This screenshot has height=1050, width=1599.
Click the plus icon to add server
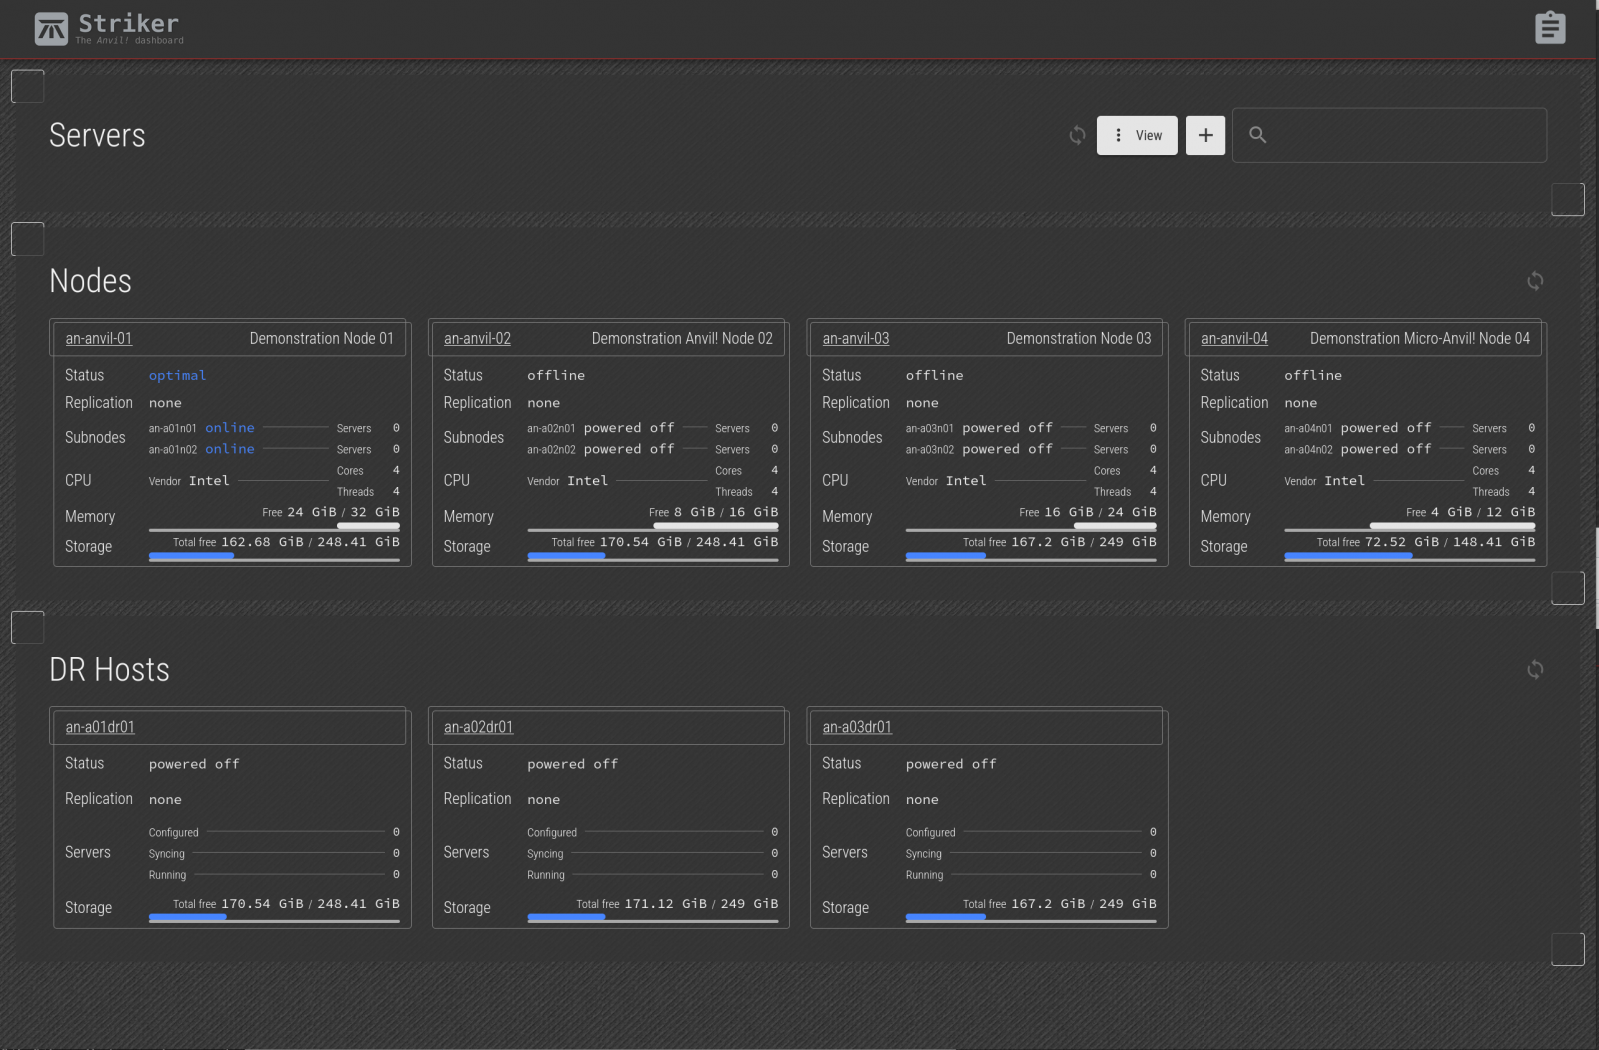point(1205,135)
